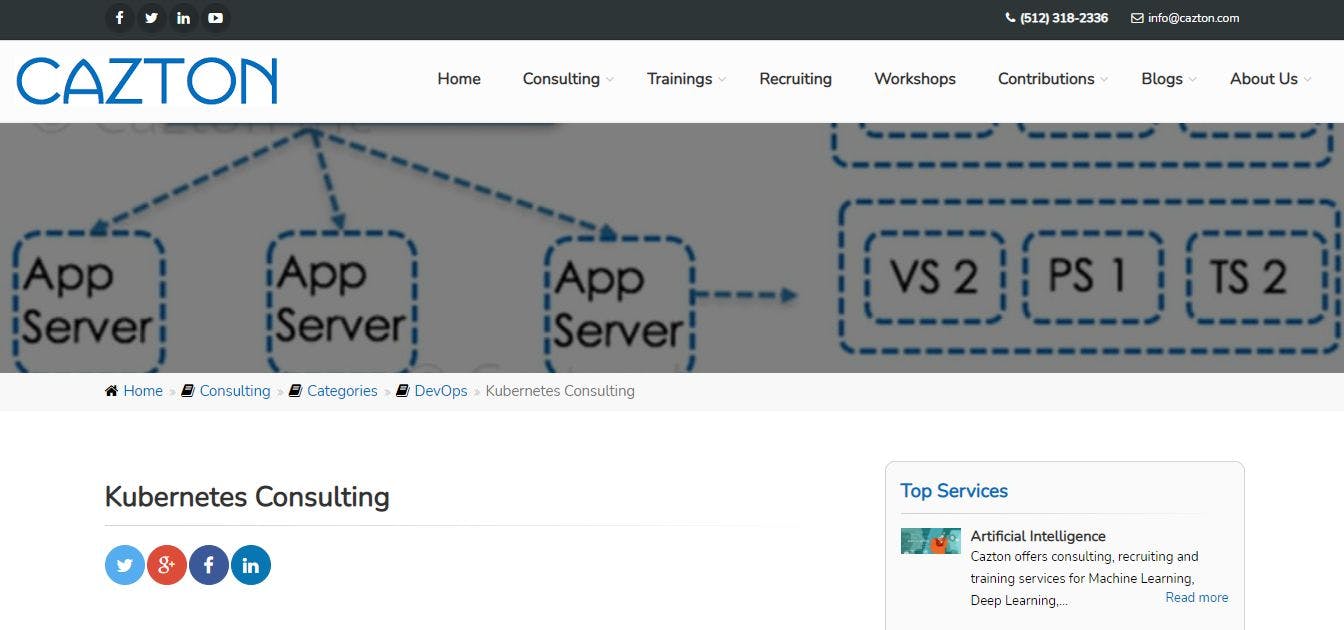Image resolution: width=1344 pixels, height=630 pixels.
Task: Go to Home breadcrumb link
Action: pyautogui.click(x=143, y=391)
